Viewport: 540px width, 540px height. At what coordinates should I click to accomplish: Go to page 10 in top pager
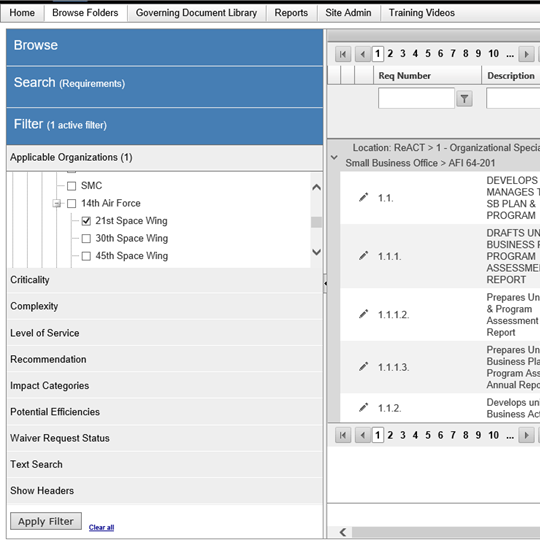tap(494, 54)
